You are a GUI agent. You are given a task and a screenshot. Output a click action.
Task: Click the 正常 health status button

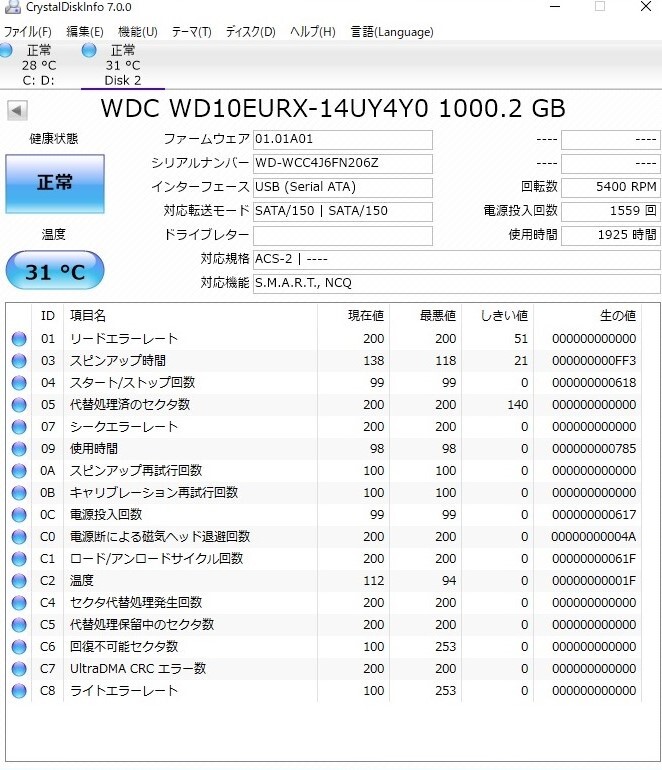[x=55, y=184]
